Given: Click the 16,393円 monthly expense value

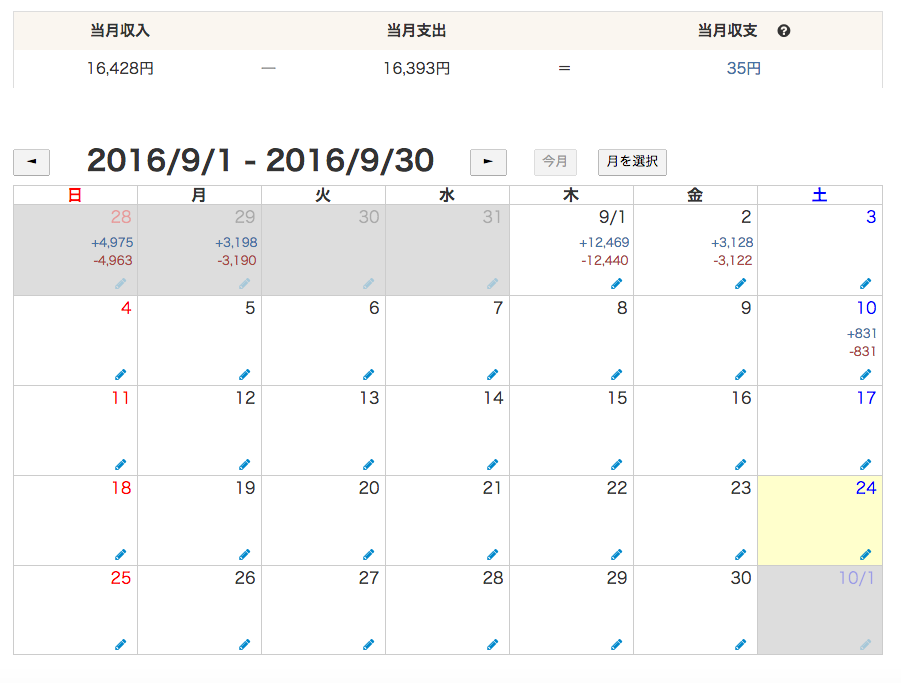Looking at the screenshot, I should 417,68.
